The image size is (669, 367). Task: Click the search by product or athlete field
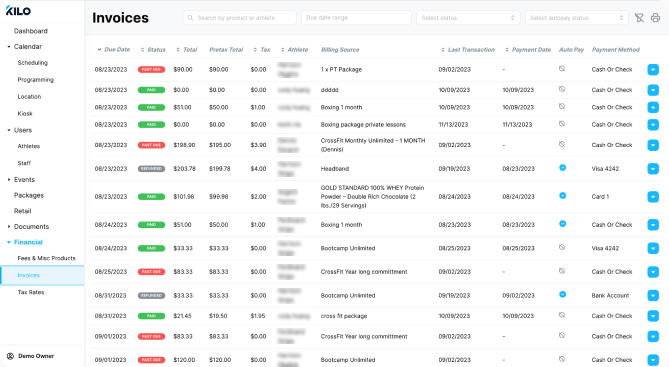[x=239, y=18]
